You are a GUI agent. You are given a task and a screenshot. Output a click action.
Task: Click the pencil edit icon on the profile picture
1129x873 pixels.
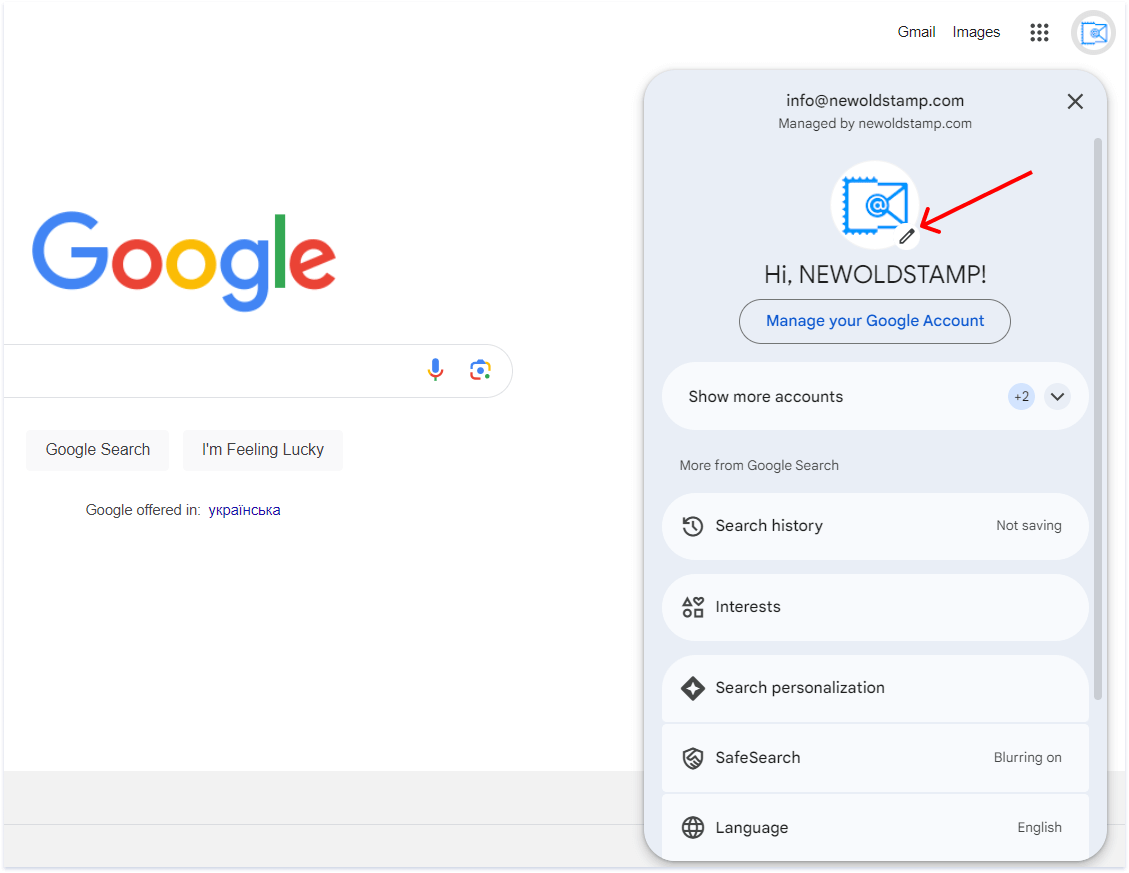(x=907, y=236)
